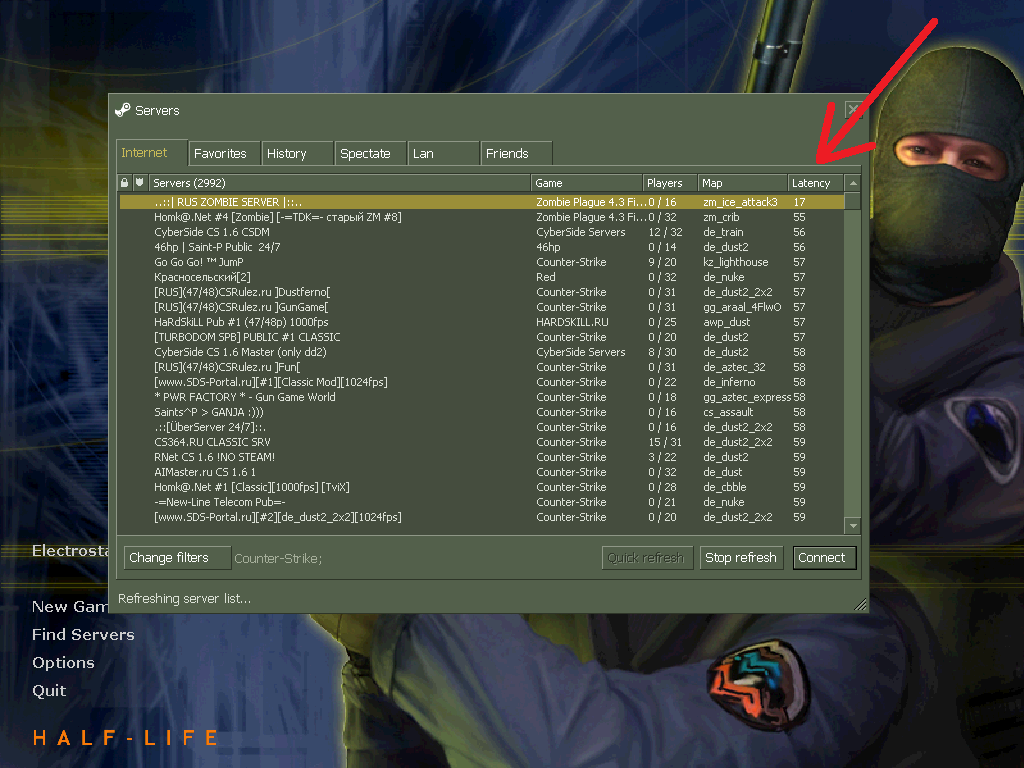Viewport: 1024px width, 768px height.
Task: Sort list by Players column header
Action: pyautogui.click(x=669, y=183)
